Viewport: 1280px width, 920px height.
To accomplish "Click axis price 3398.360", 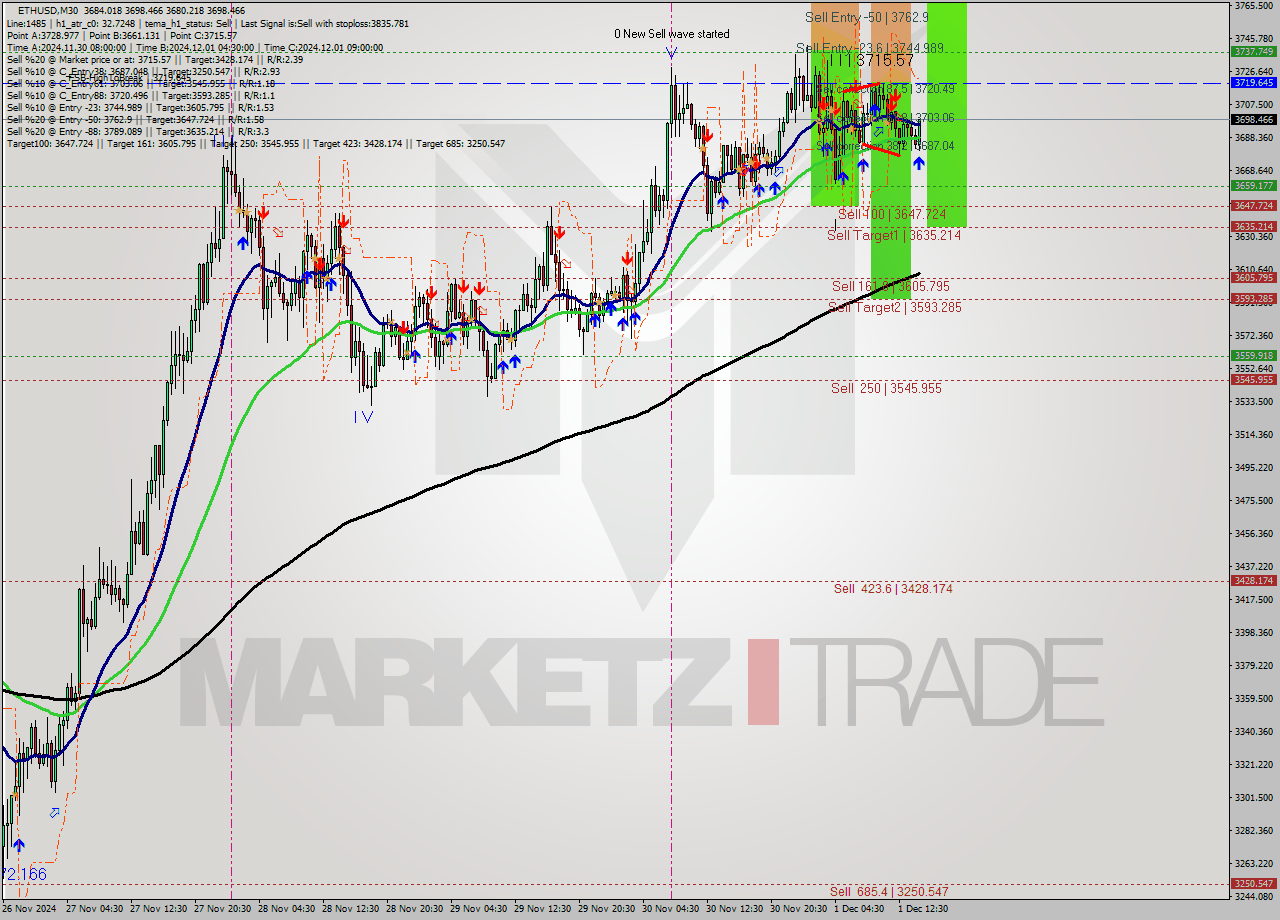I will pos(1253,633).
